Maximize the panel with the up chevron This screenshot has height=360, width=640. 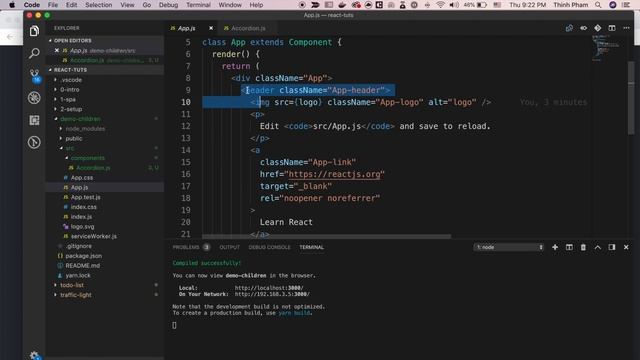point(598,247)
